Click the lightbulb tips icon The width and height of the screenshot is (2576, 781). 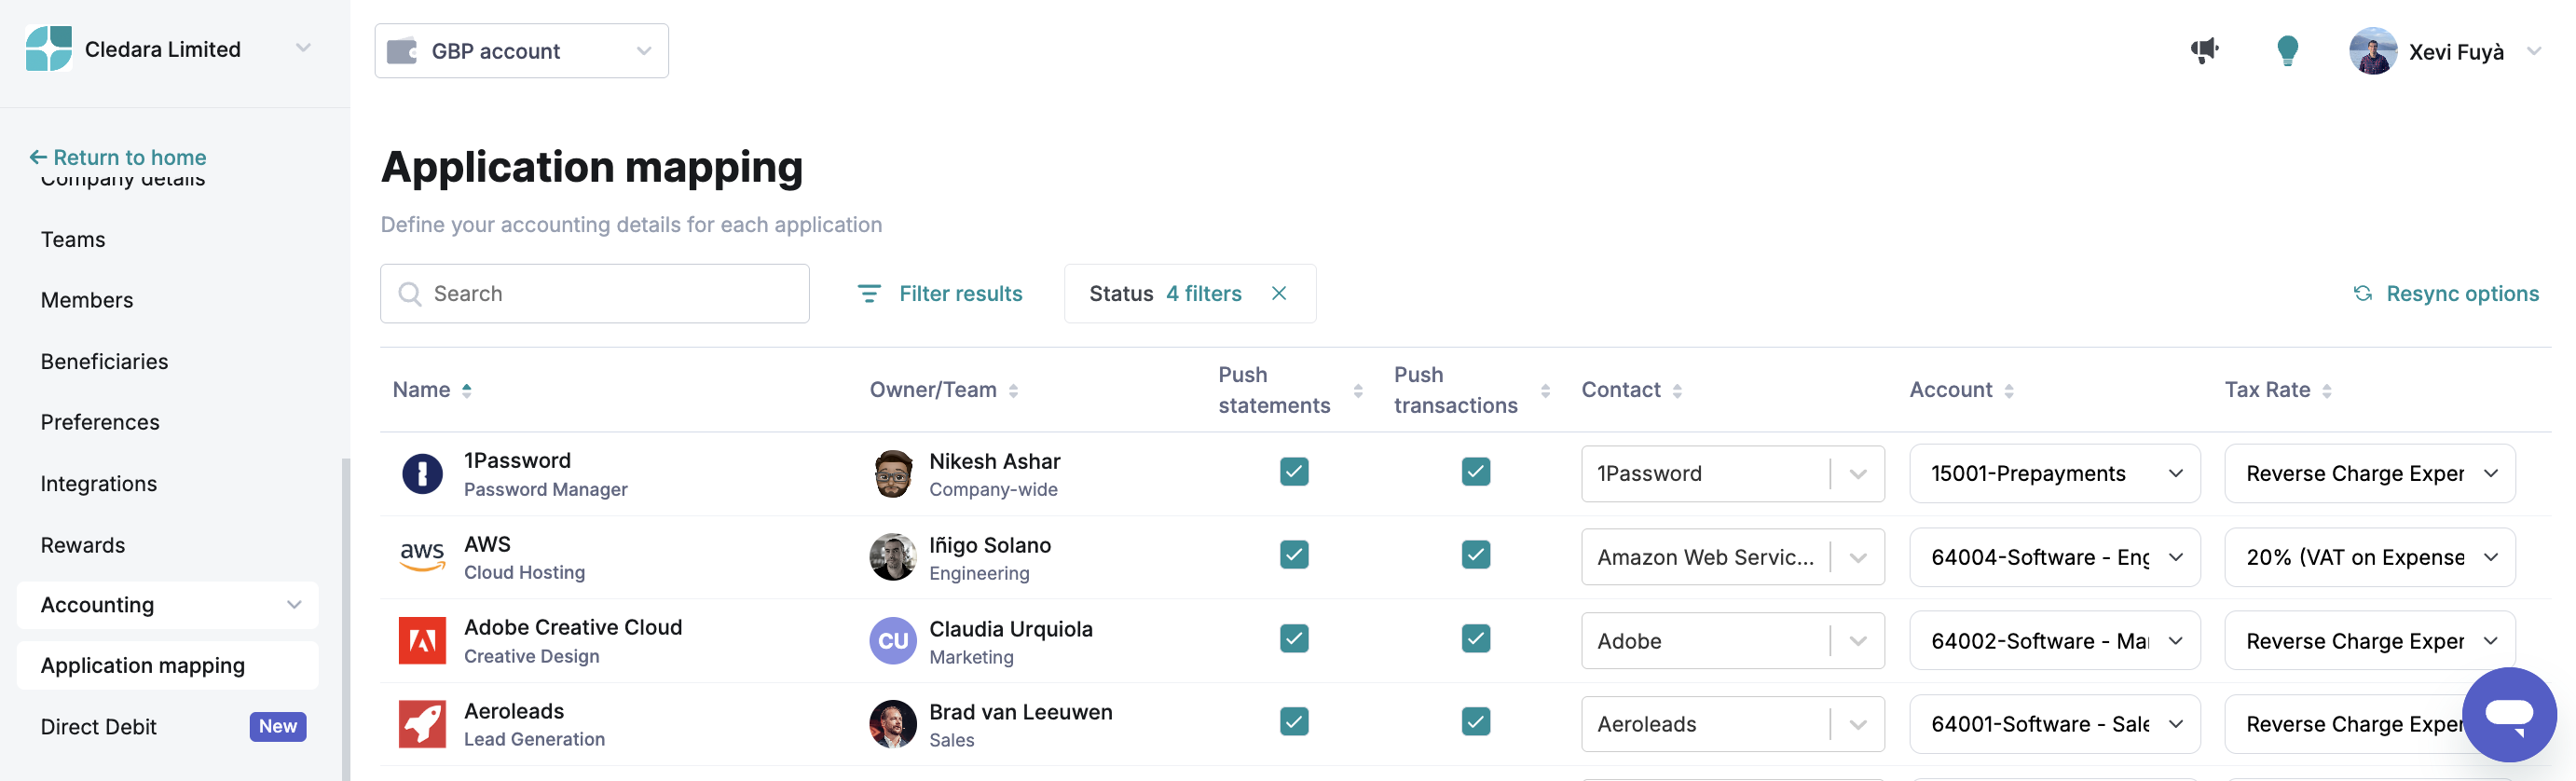click(2287, 50)
